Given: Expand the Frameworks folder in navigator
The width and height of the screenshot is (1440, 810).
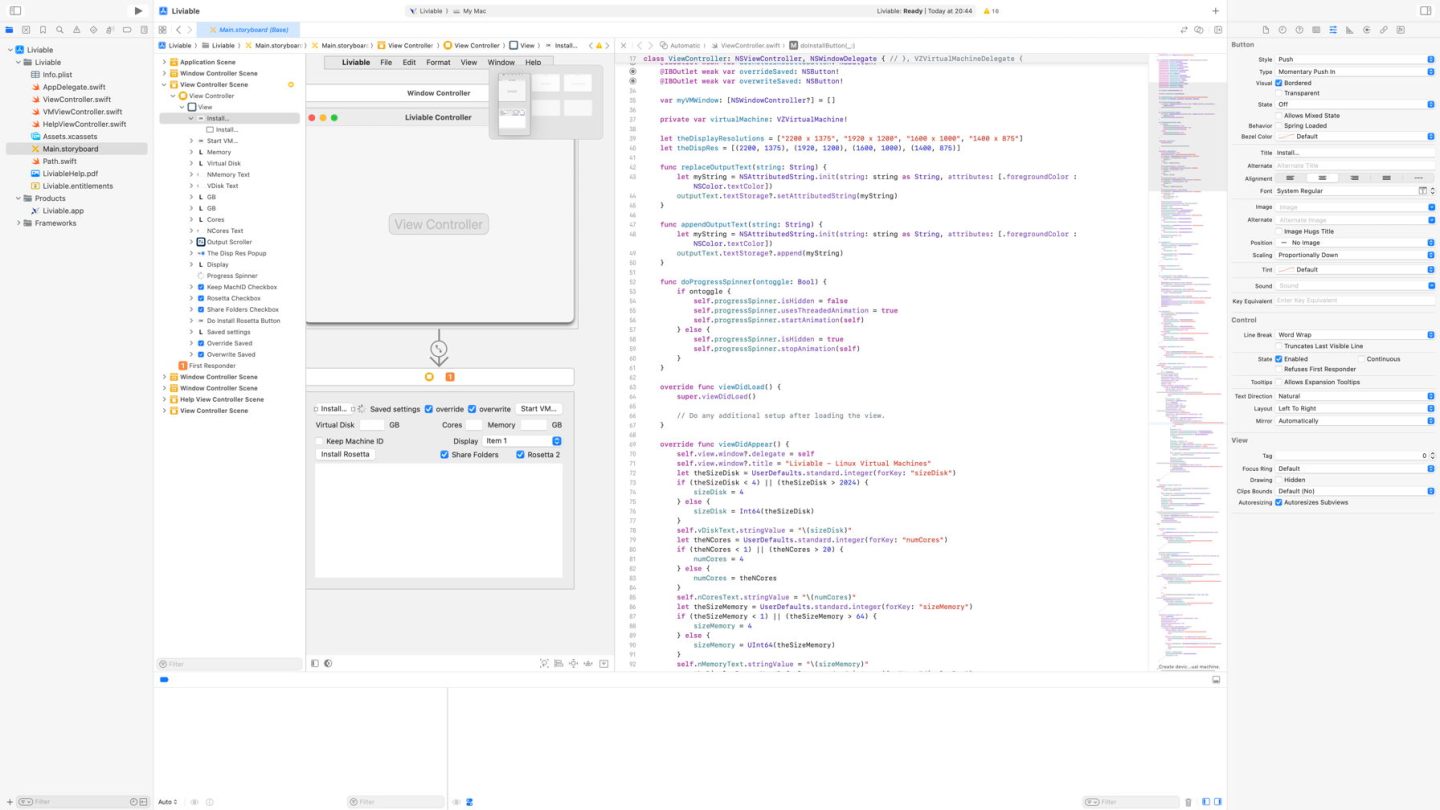Looking at the screenshot, I should click(x=18, y=223).
